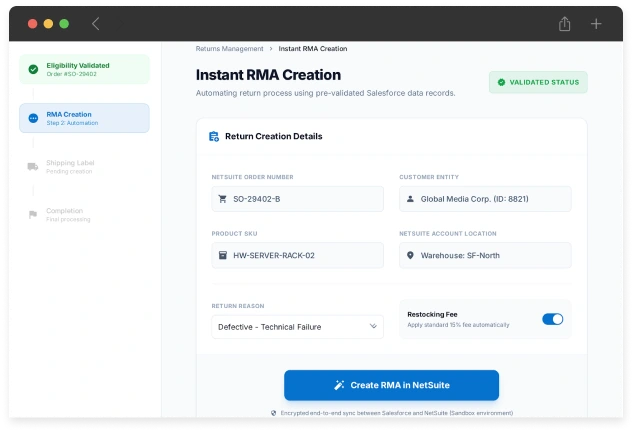Viewport: 634px width, 432px height.
Task: Click the 'Final processing' subtitle text
Action: coord(68,219)
